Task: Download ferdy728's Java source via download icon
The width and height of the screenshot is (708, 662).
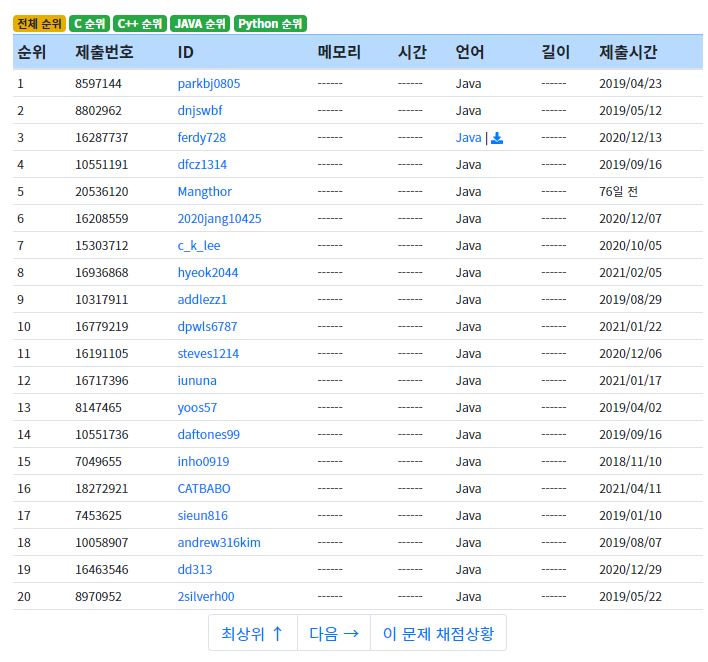Action: [x=497, y=138]
